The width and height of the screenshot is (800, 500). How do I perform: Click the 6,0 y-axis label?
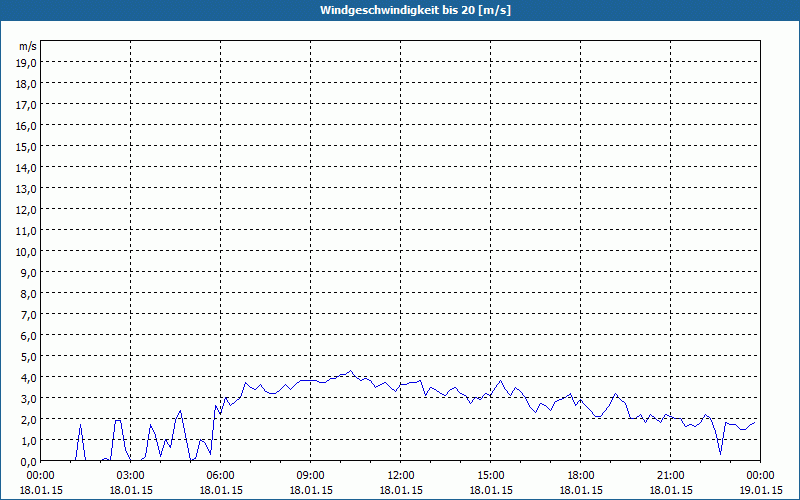tap(29, 336)
